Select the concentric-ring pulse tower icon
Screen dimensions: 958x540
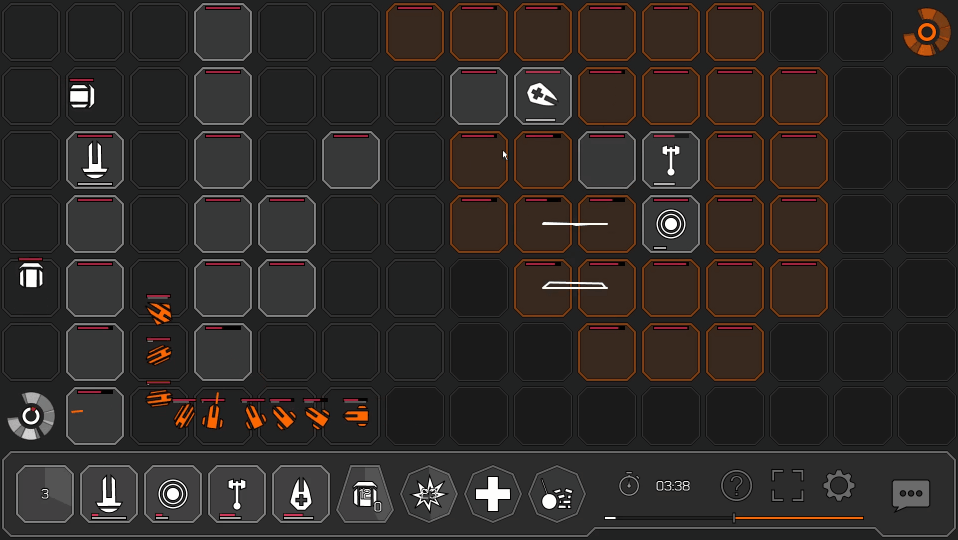173,494
